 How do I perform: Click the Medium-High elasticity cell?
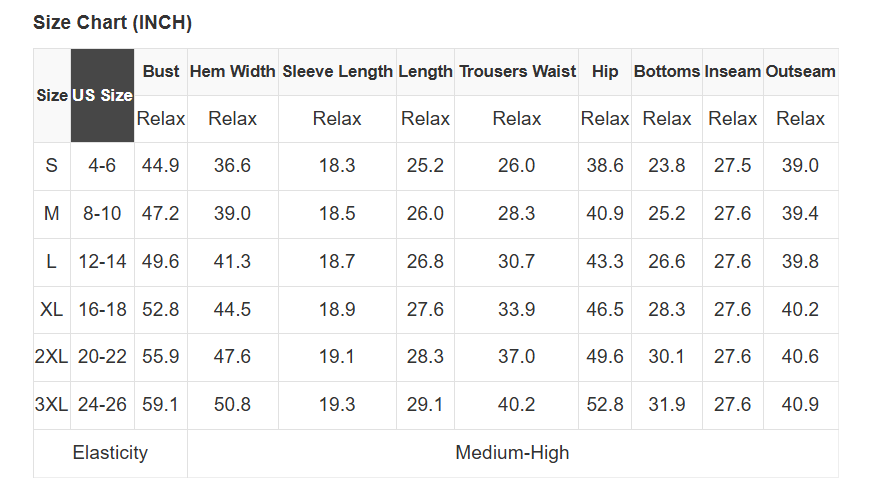pos(512,453)
